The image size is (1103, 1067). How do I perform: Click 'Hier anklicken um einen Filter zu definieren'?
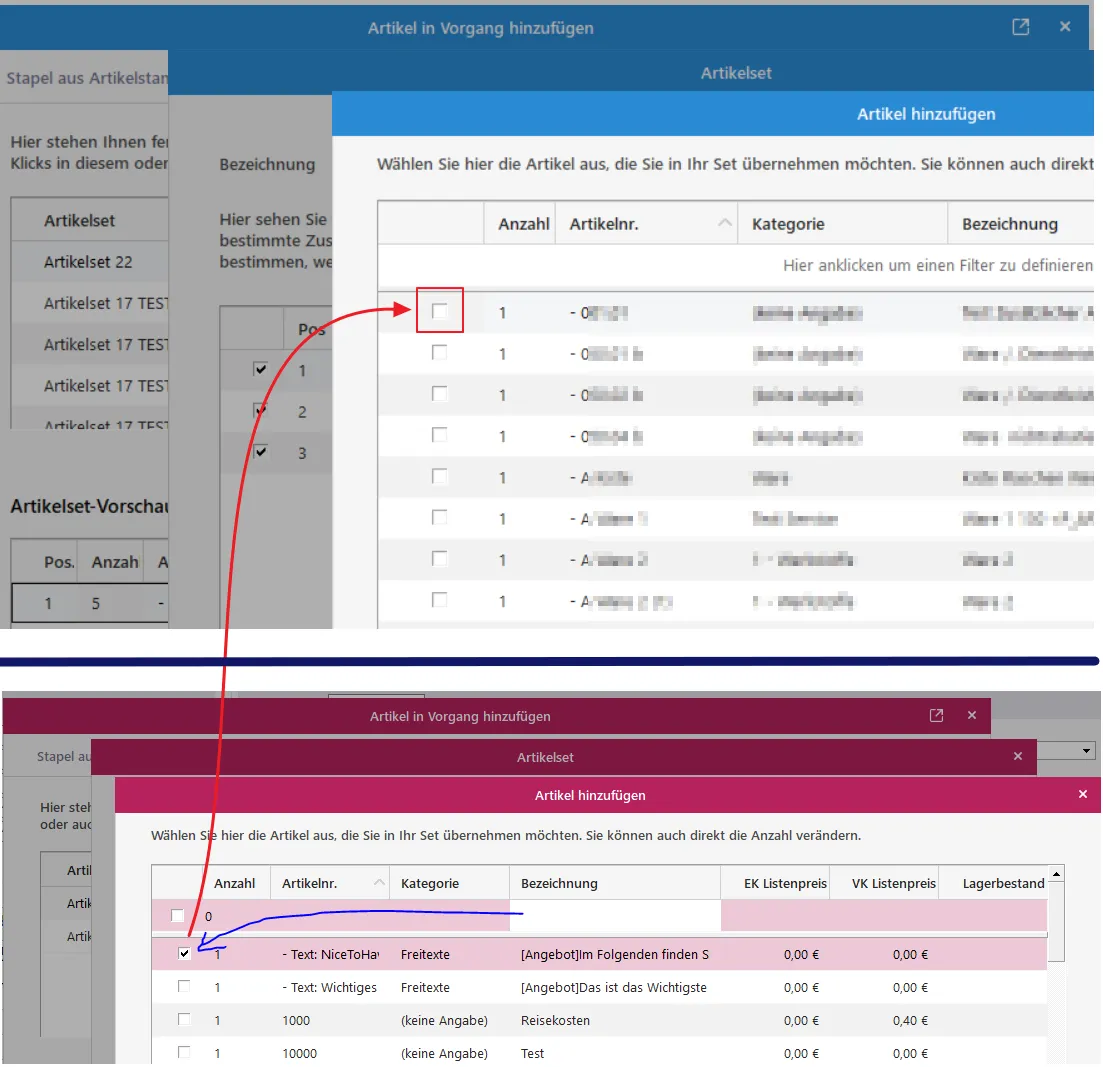[x=937, y=266]
